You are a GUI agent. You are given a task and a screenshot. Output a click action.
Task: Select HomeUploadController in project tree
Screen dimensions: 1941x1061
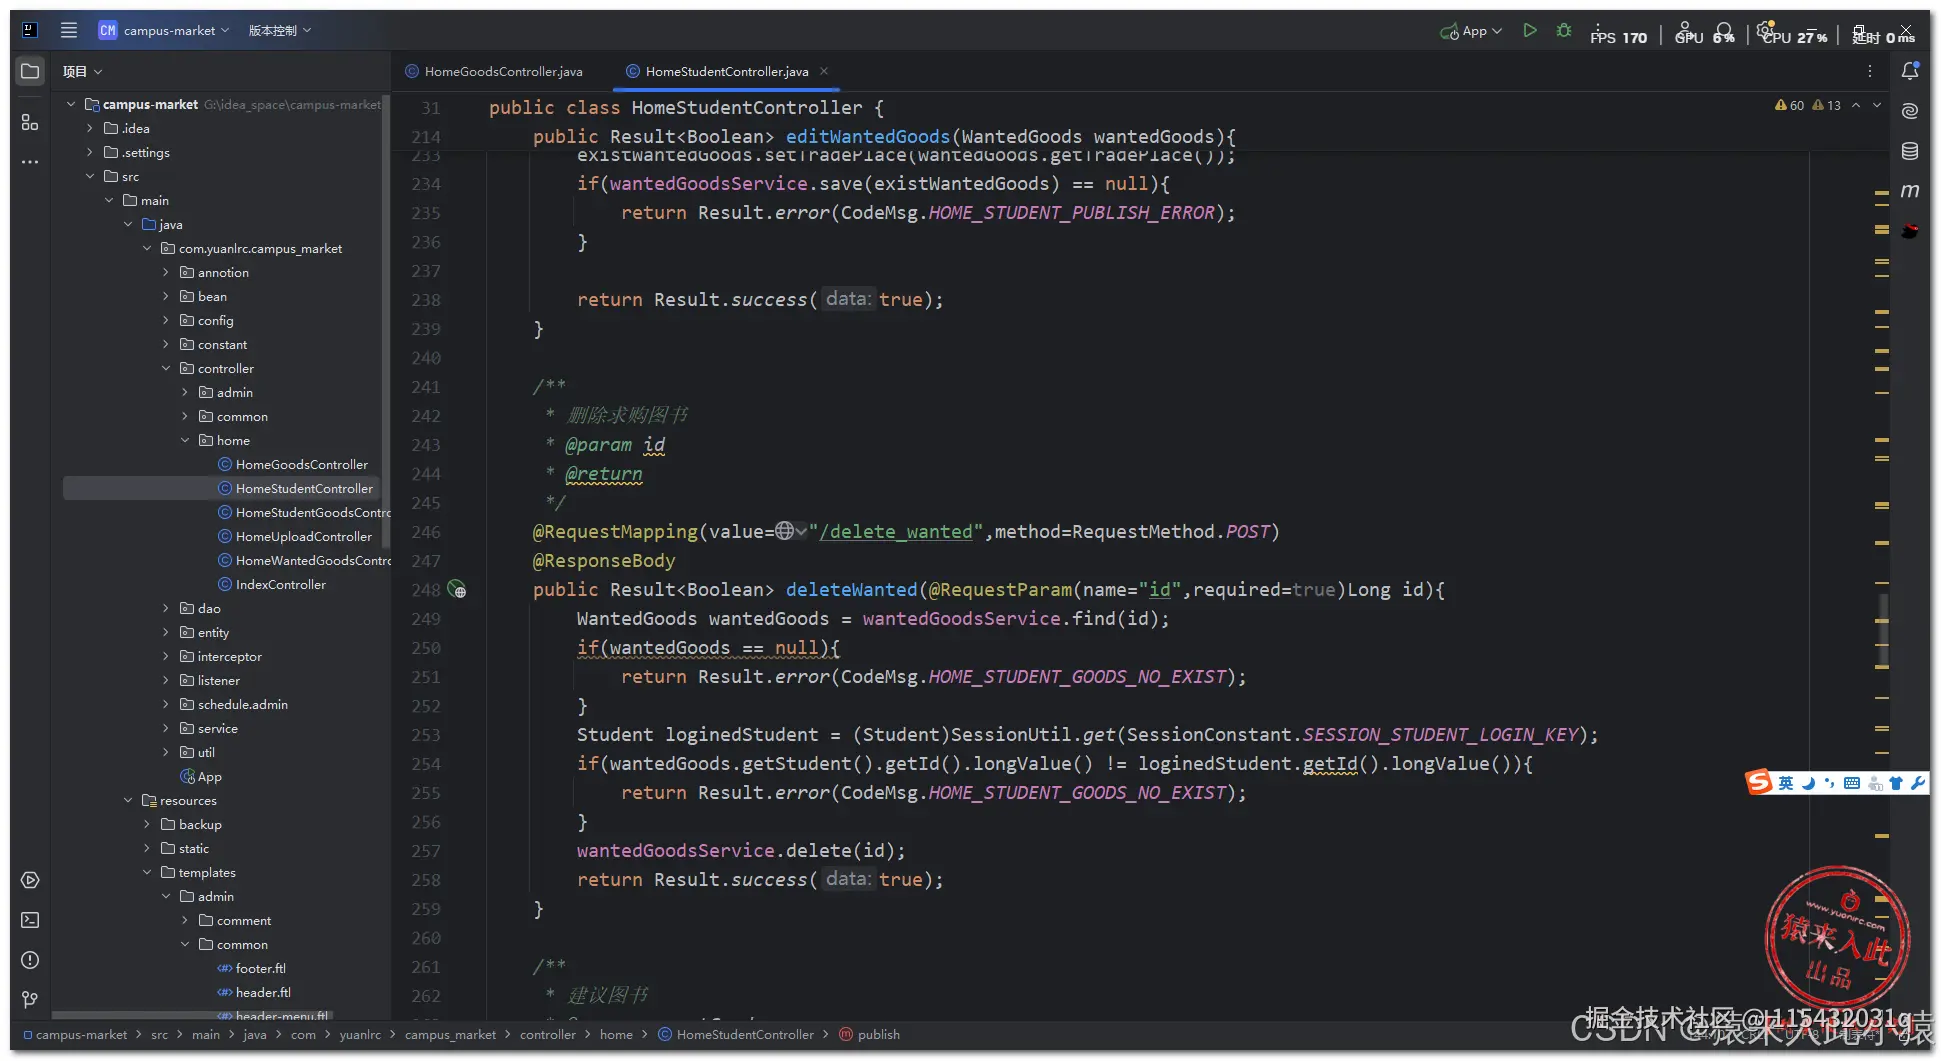(303, 536)
